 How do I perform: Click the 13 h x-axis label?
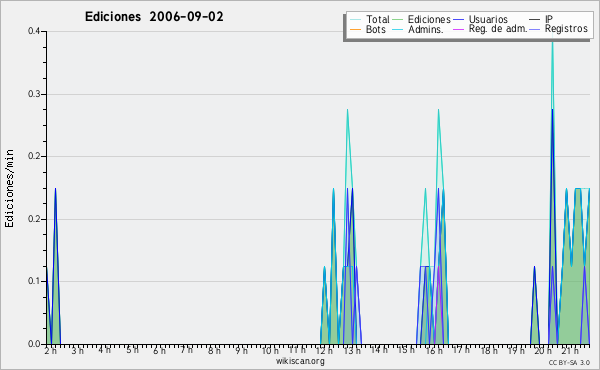tap(352, 351)
